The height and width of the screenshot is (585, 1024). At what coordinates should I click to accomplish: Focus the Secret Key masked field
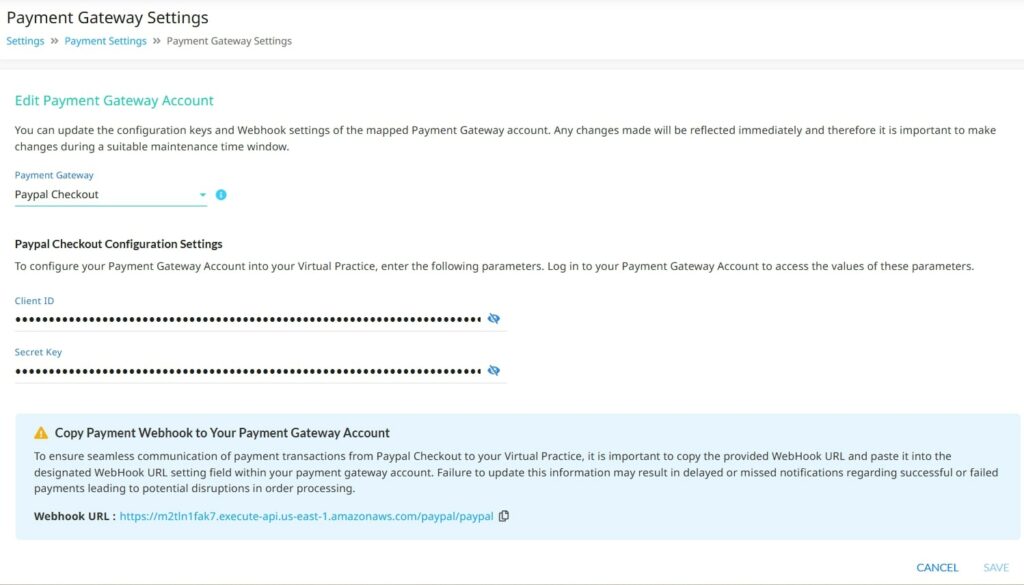pos(248,371)
